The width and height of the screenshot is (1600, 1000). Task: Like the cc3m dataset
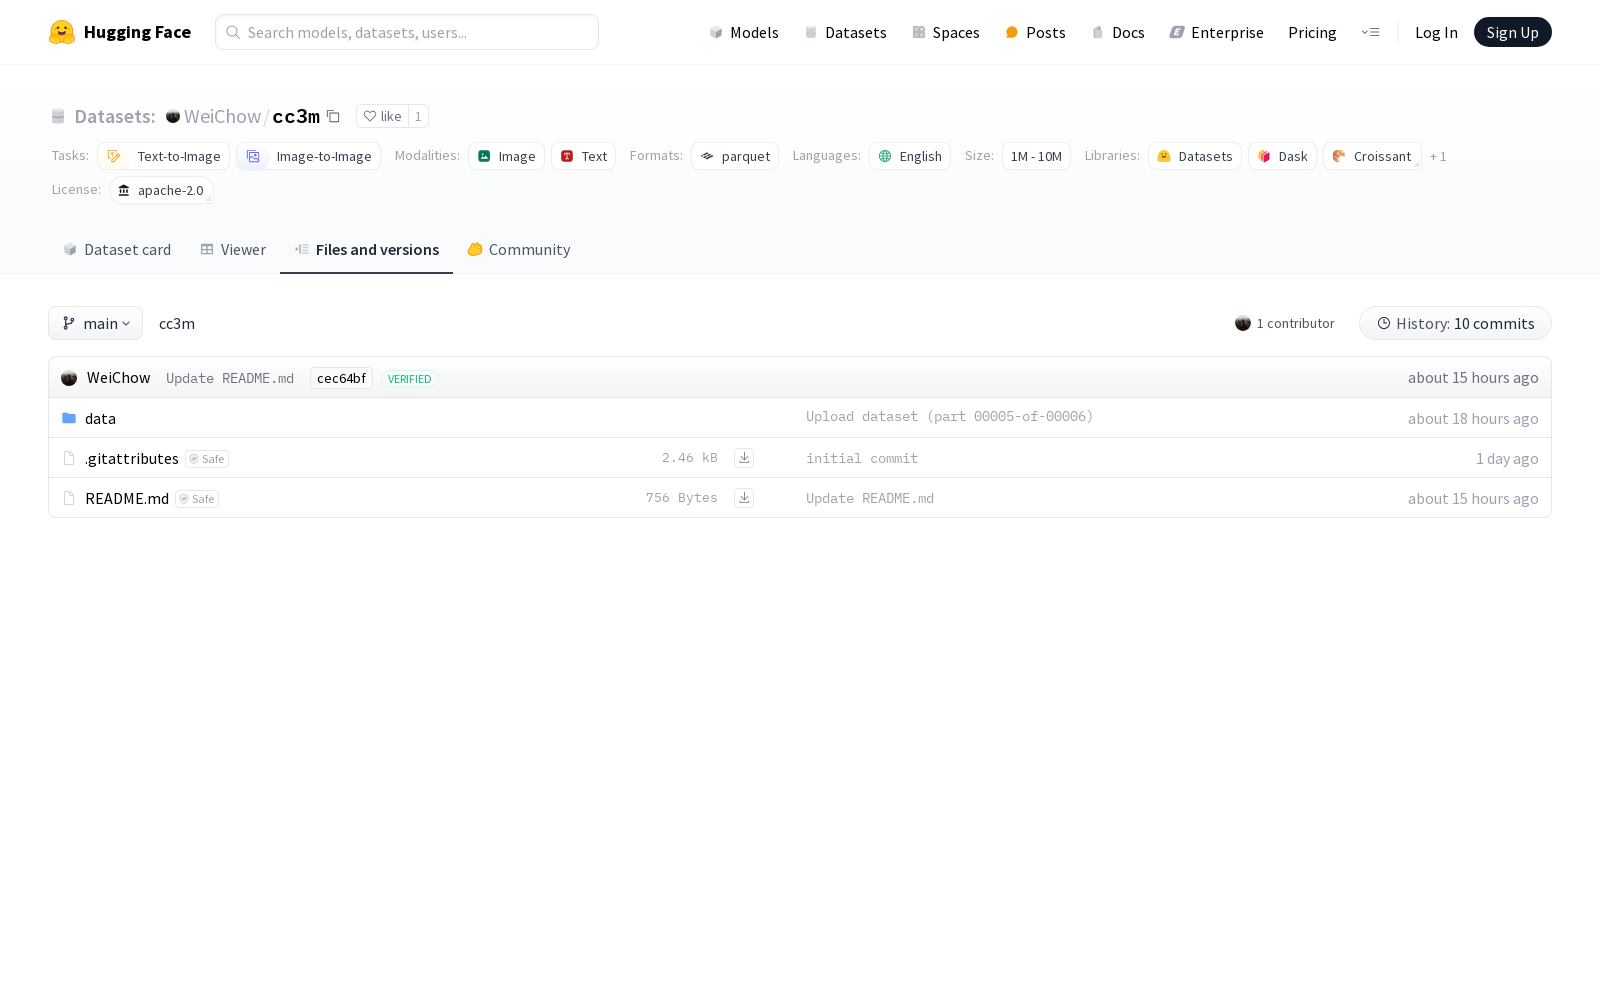[382, 117]
